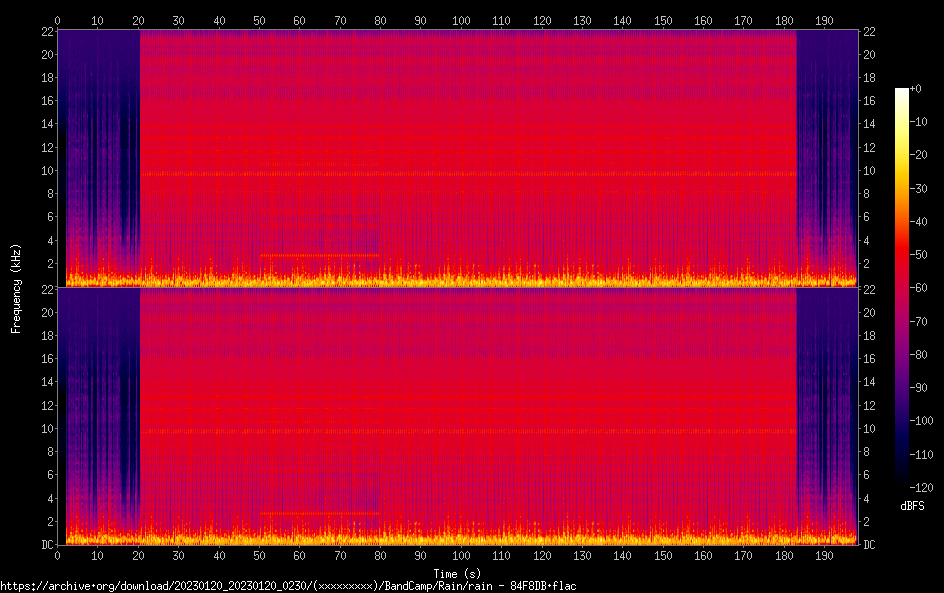
Task: Click the 'Time (s)' axis label
Action: (x=456, y=573)
